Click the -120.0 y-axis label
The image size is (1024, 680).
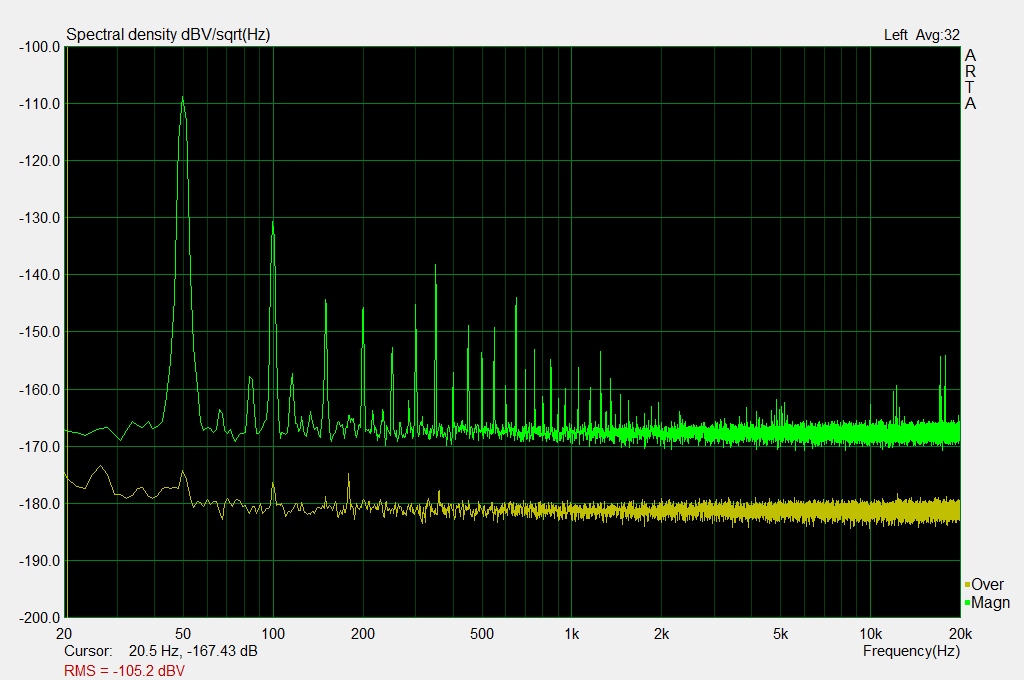point(40,161)
